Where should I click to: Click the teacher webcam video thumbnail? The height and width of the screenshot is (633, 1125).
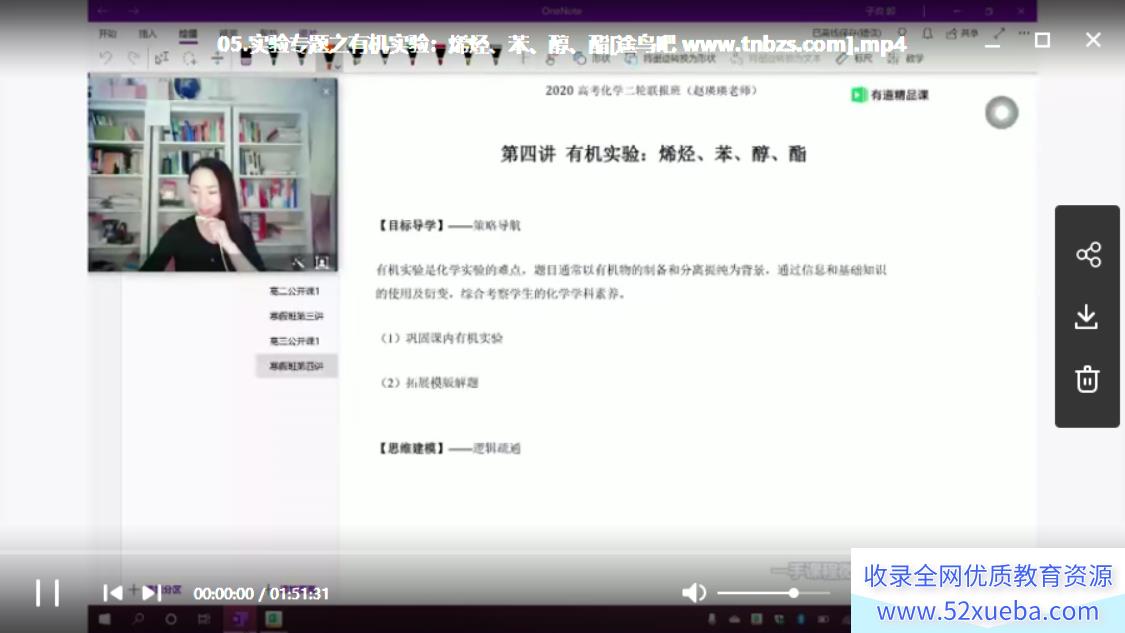[212, 172]
